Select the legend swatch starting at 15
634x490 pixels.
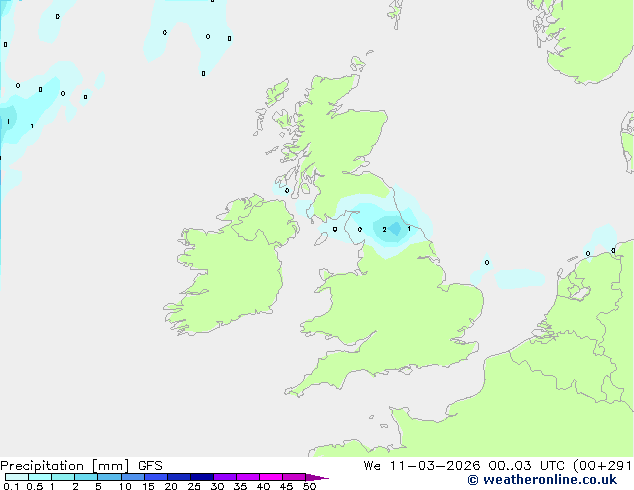click(156, 477)
